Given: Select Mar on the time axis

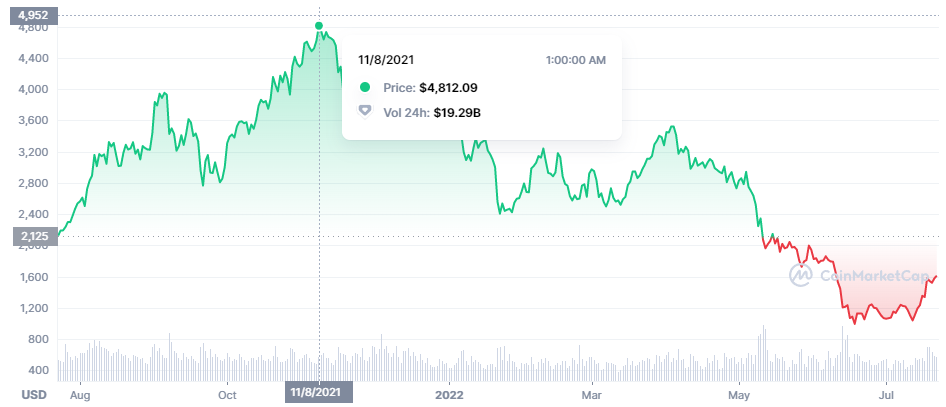Looking at the screenshot, I should 591,395.
